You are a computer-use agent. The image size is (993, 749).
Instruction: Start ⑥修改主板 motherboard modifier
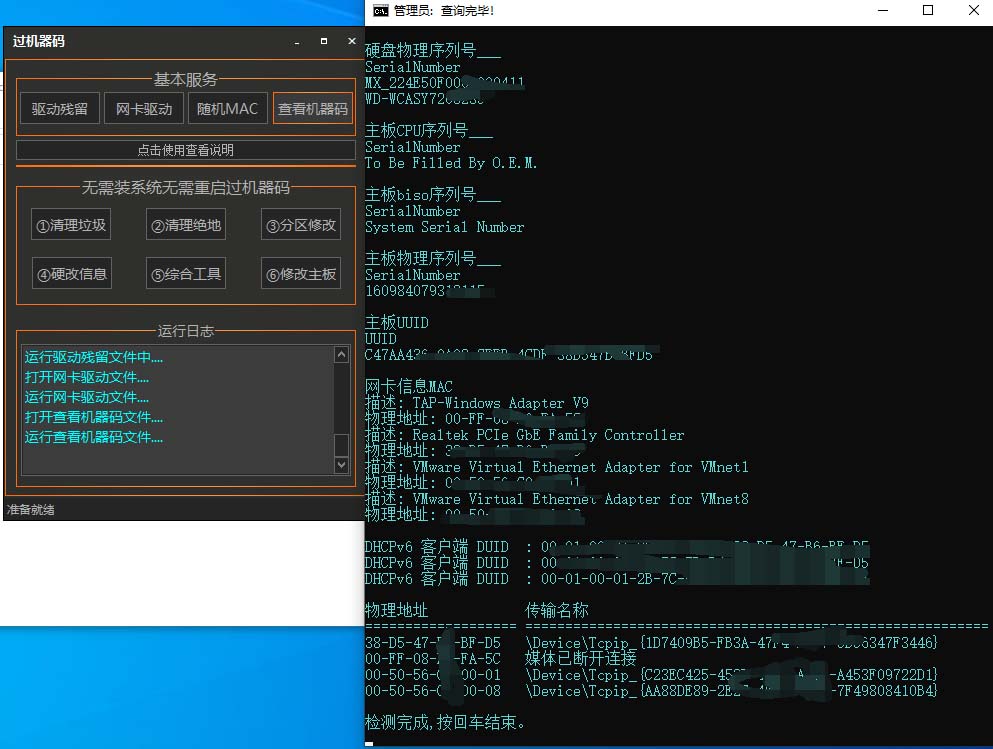click(300, 272)
